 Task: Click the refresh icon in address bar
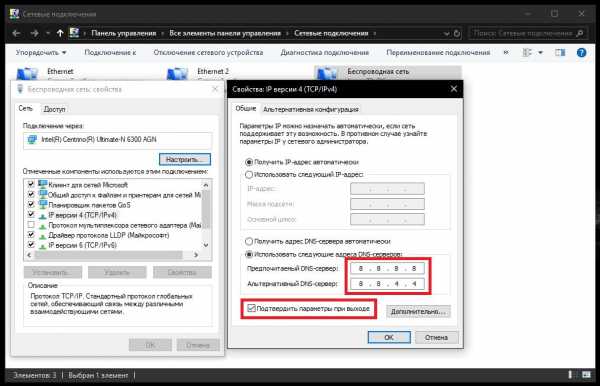pos(457,34)
